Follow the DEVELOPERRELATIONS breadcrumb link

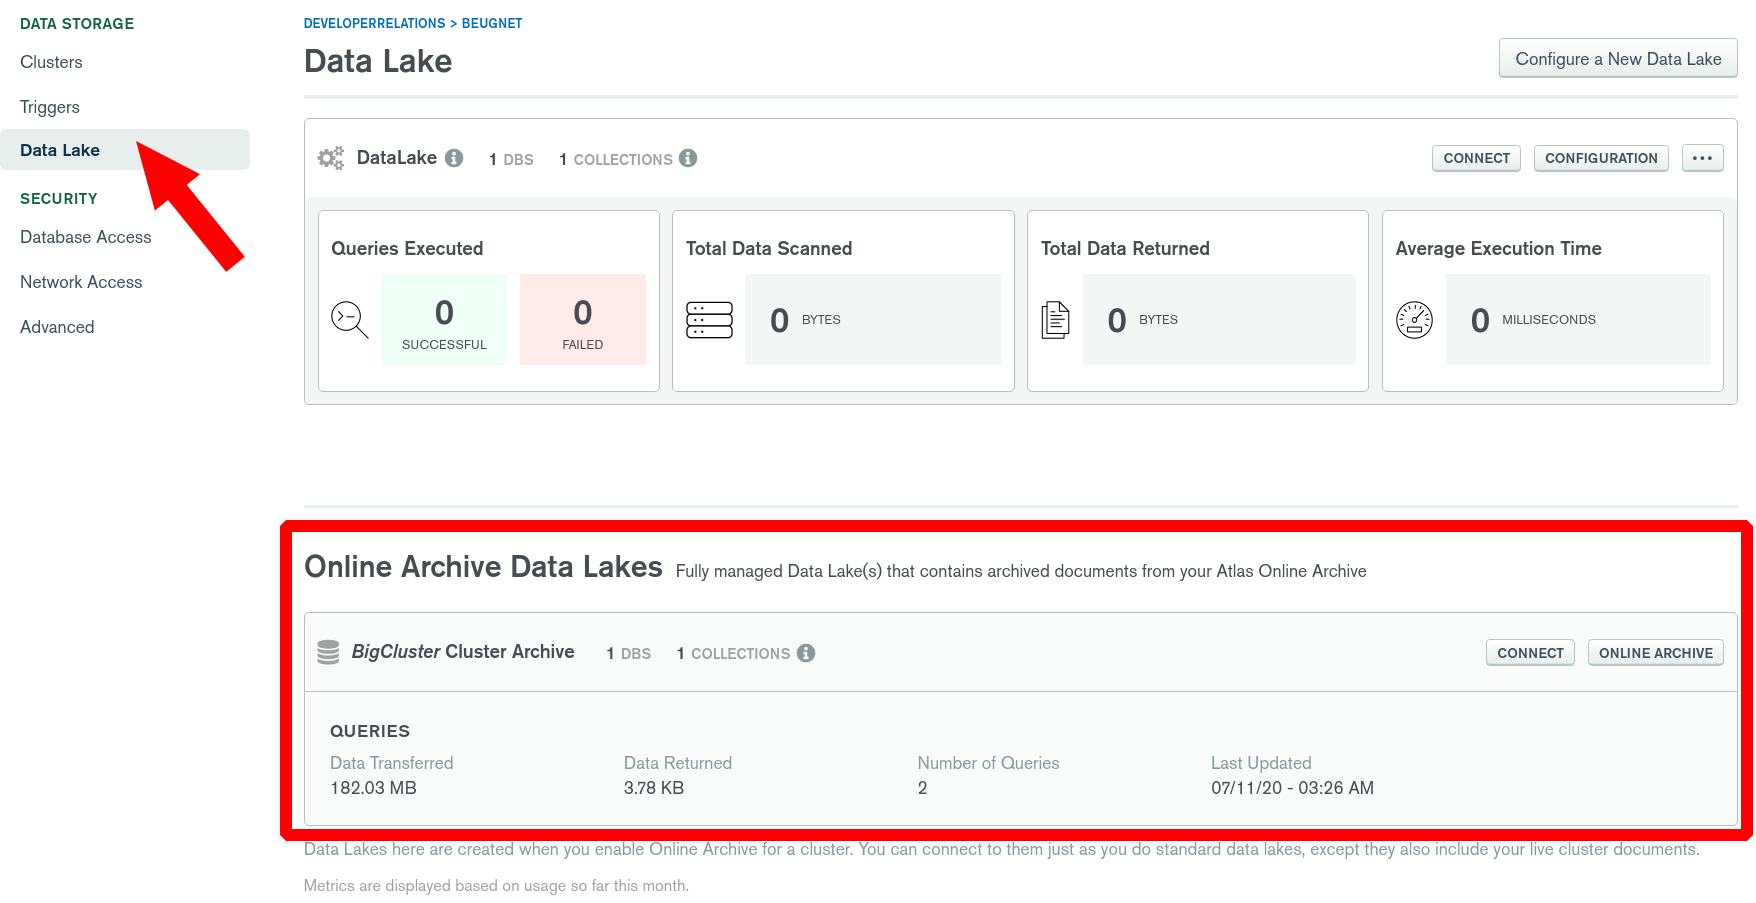pos(375,23)
